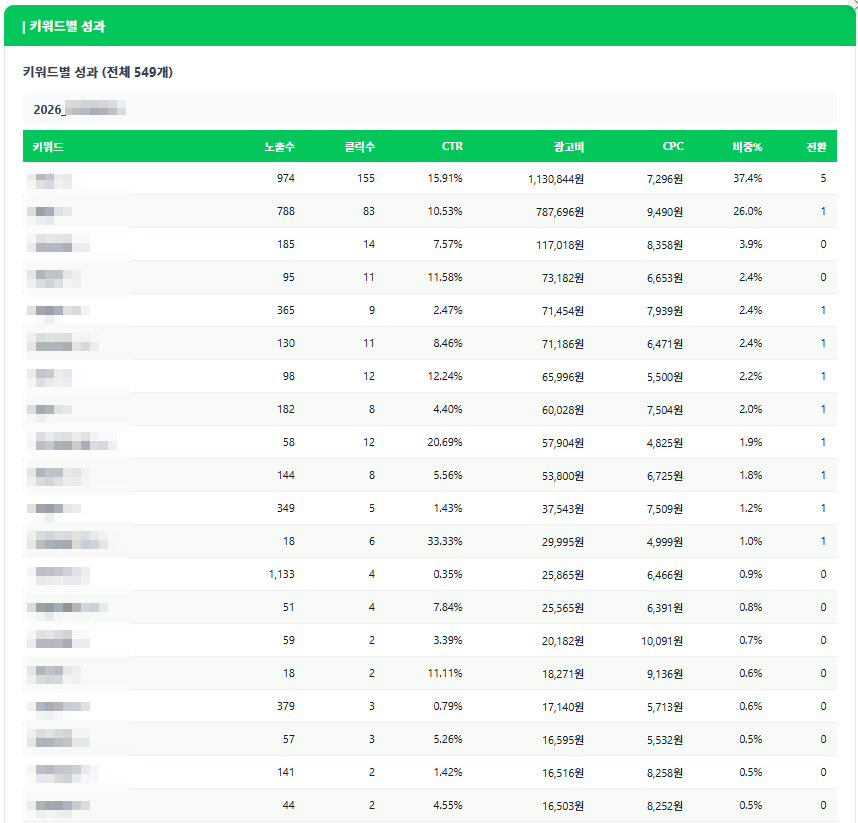This screenshot has height=823, width=858.
Task: Click the 60,028원 ad cost cell
Action: [563, 410]
